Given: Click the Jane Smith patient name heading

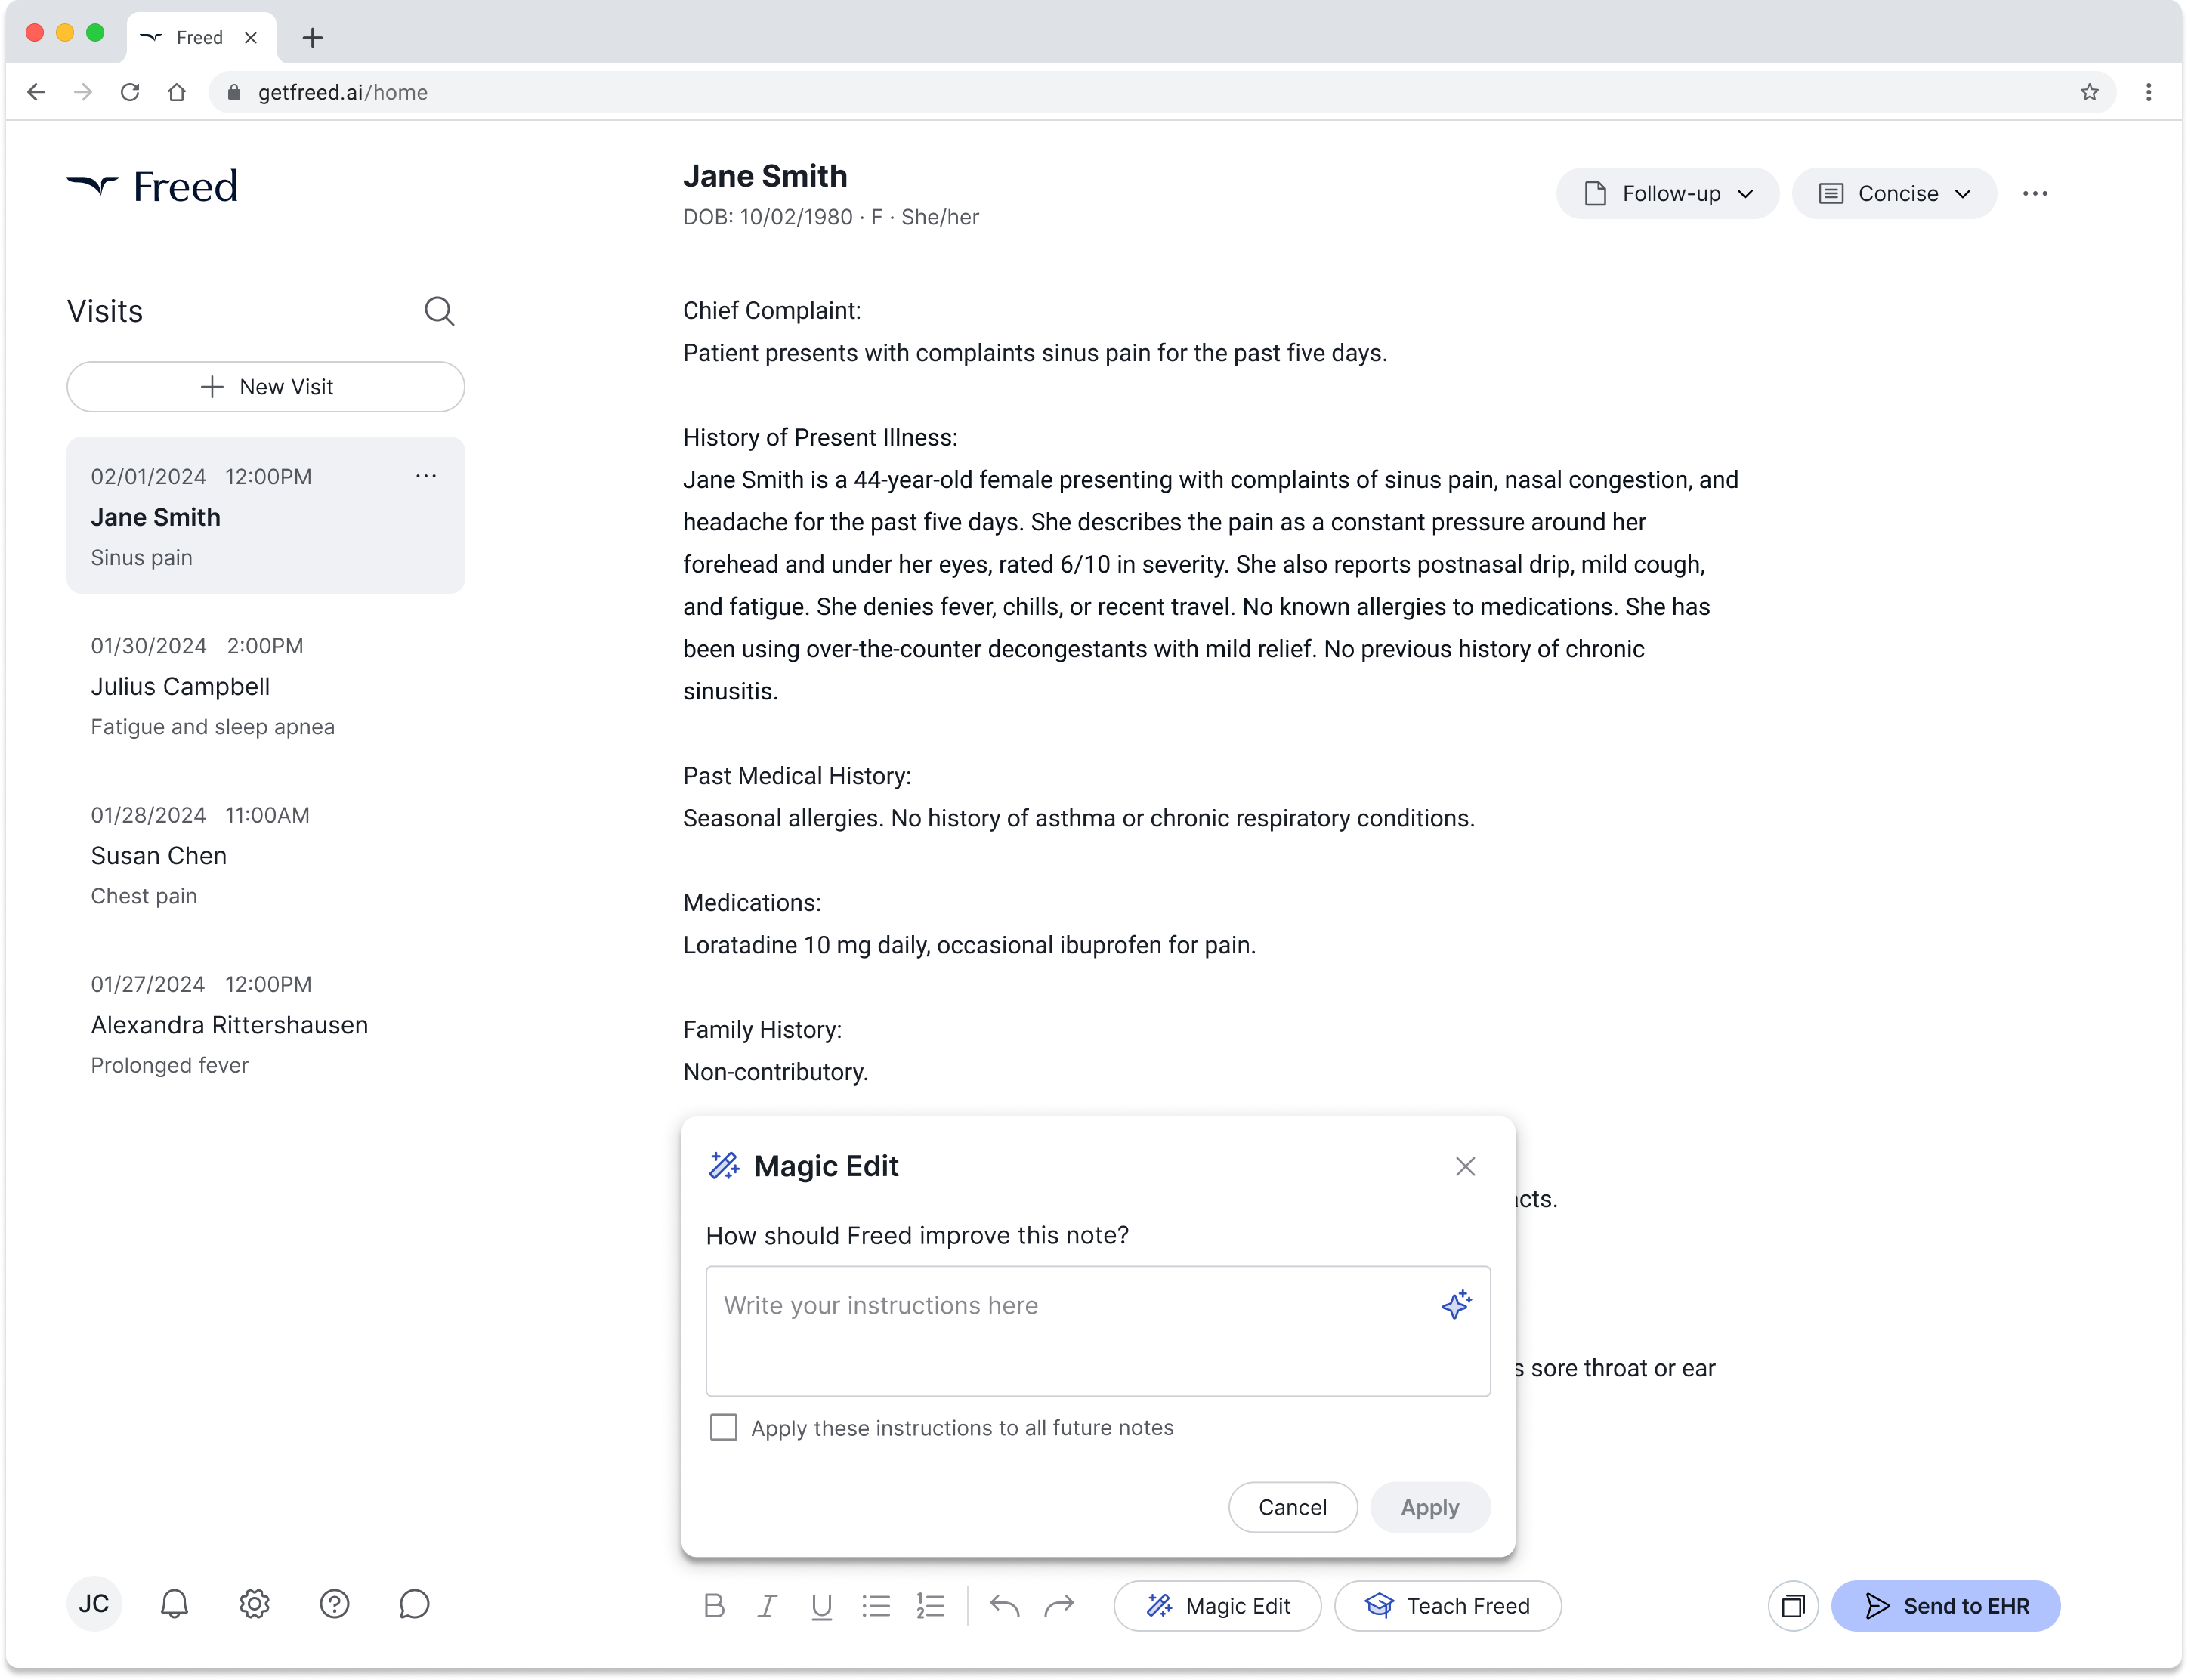Looking at the screenshot, I should pyautogui.click(x=765, y=176).
